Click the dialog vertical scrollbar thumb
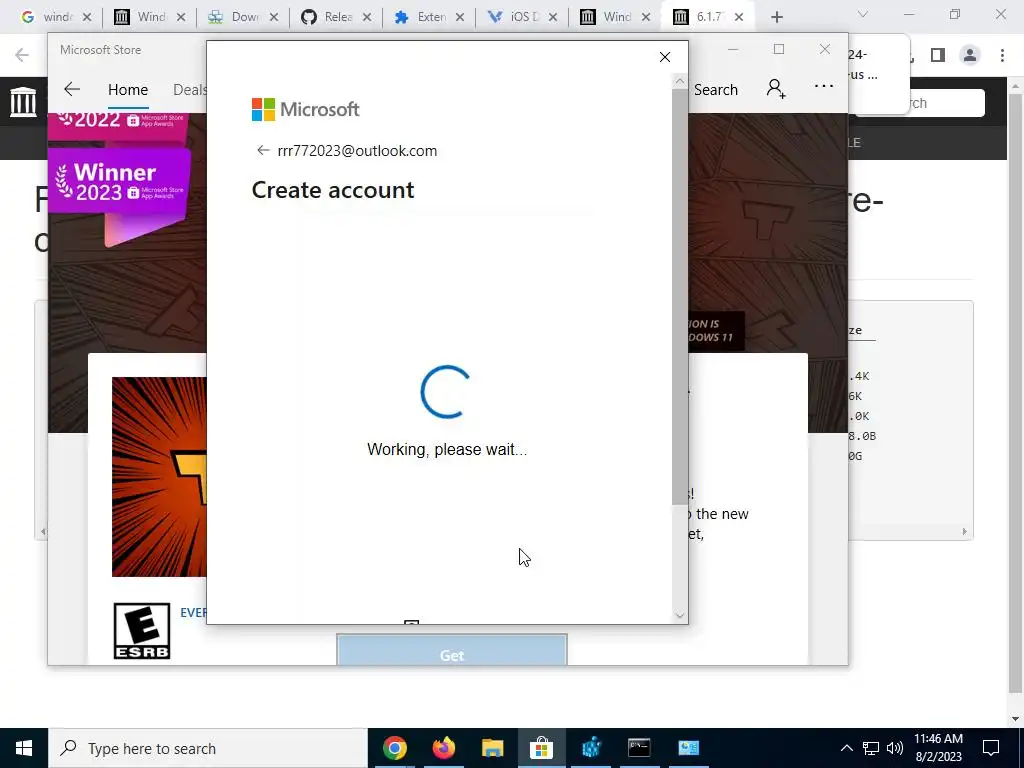The width and height of the screenshot is (1024, 768). click(x=680, y=296)
